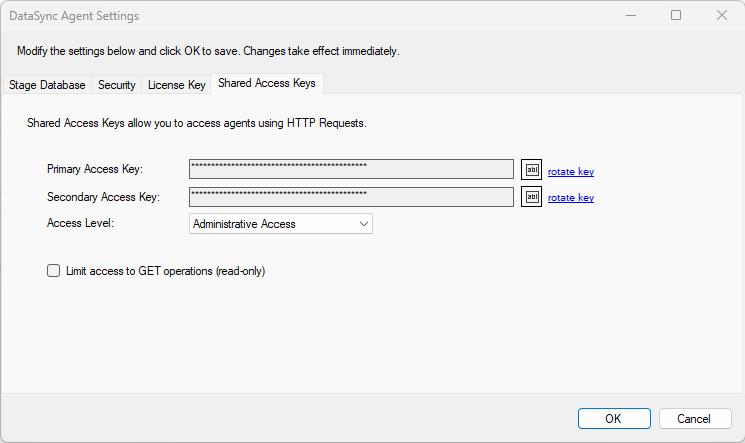745x443 pixels.
Task: Minimize the DataSync Agent Settings window
Action: click(630, 16)
